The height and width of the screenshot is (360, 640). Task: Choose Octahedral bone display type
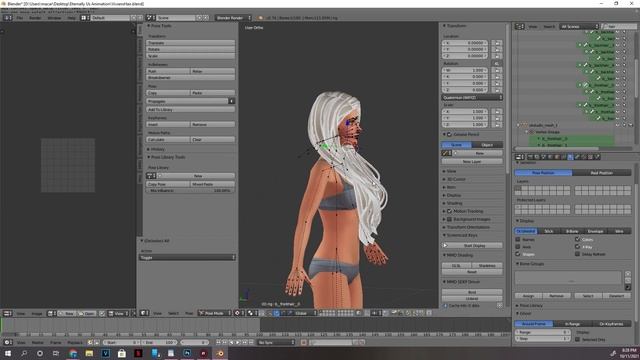tap(526, 231)
